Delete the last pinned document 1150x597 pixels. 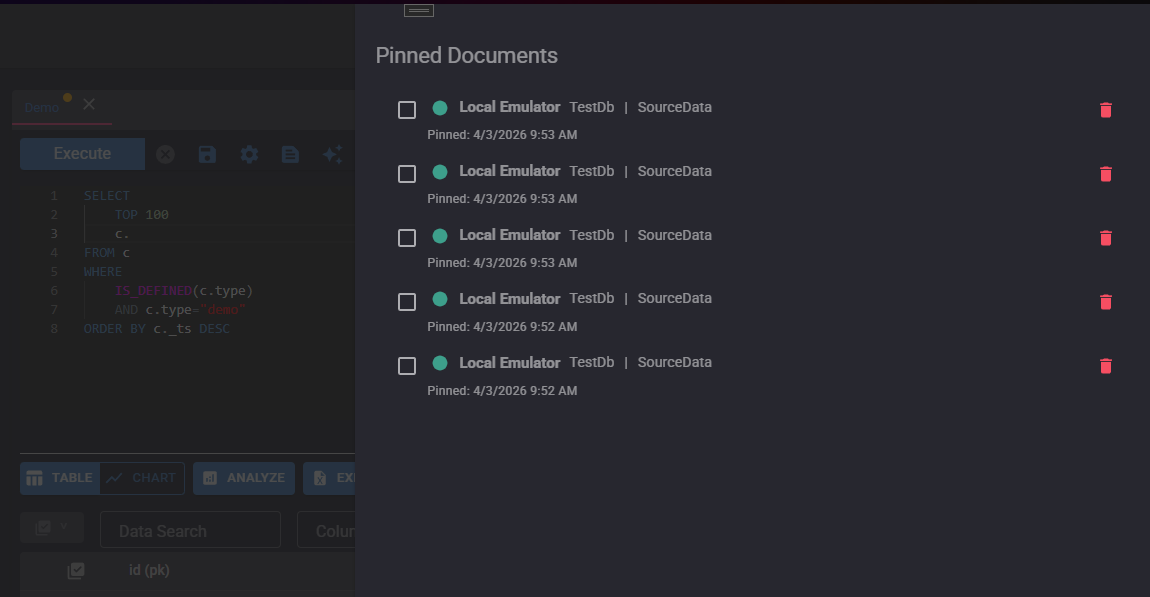tap(1105, 366)
